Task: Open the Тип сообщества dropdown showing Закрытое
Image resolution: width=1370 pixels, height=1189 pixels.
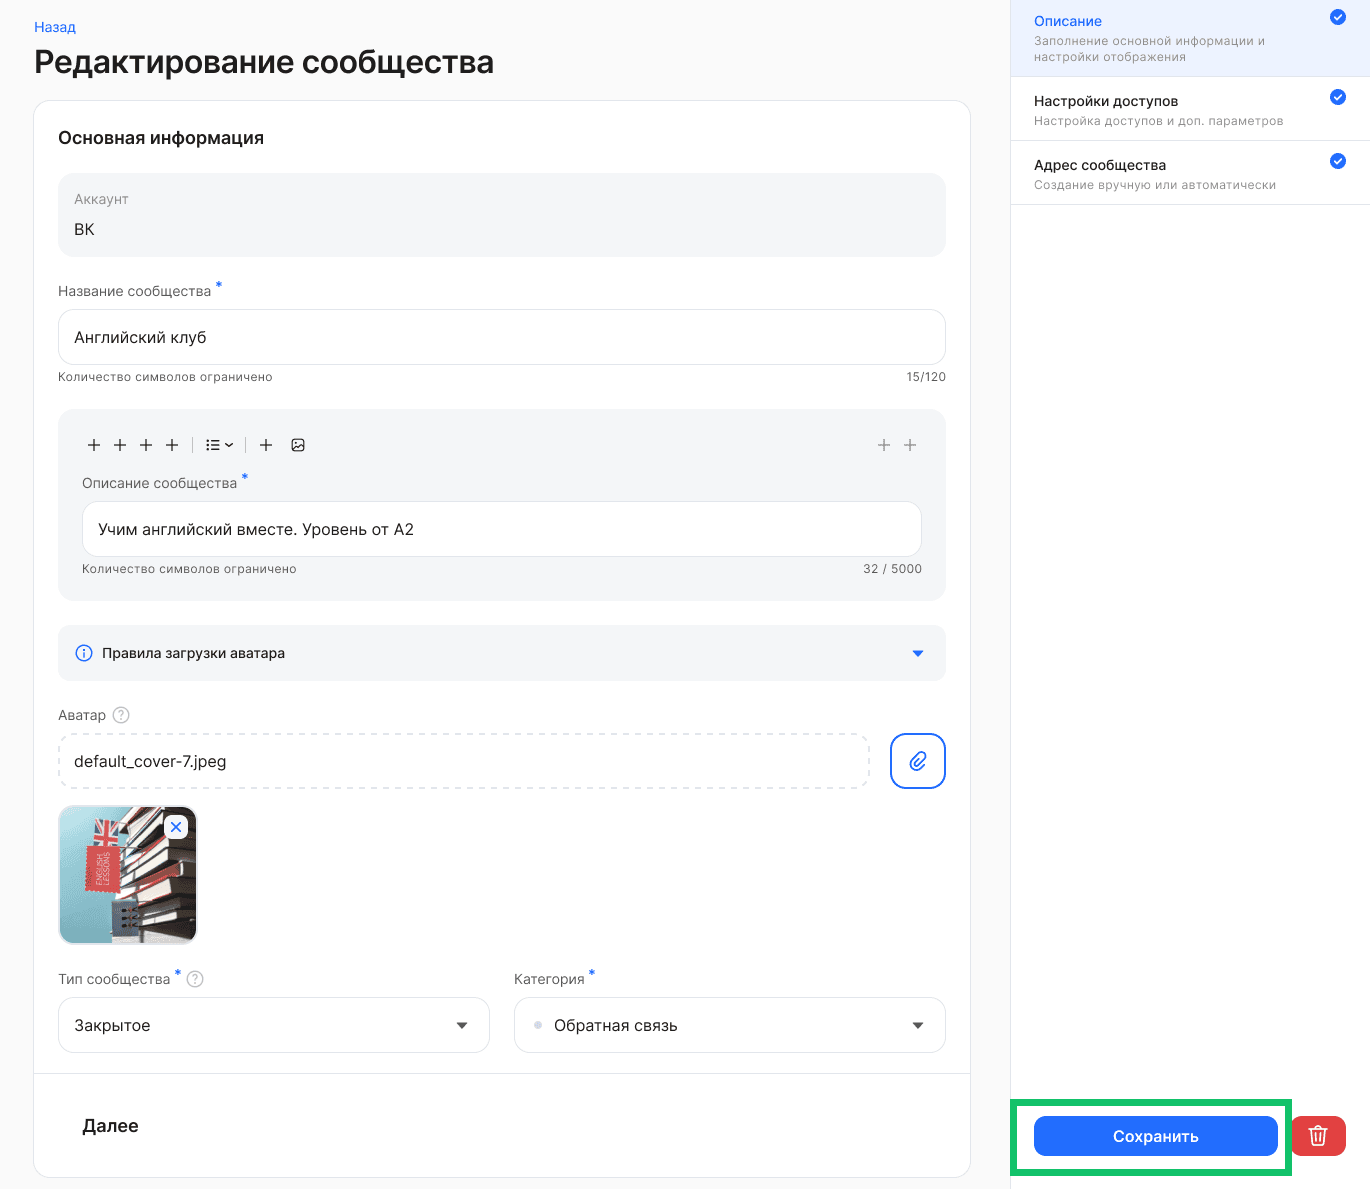Action: [273, 1025]
